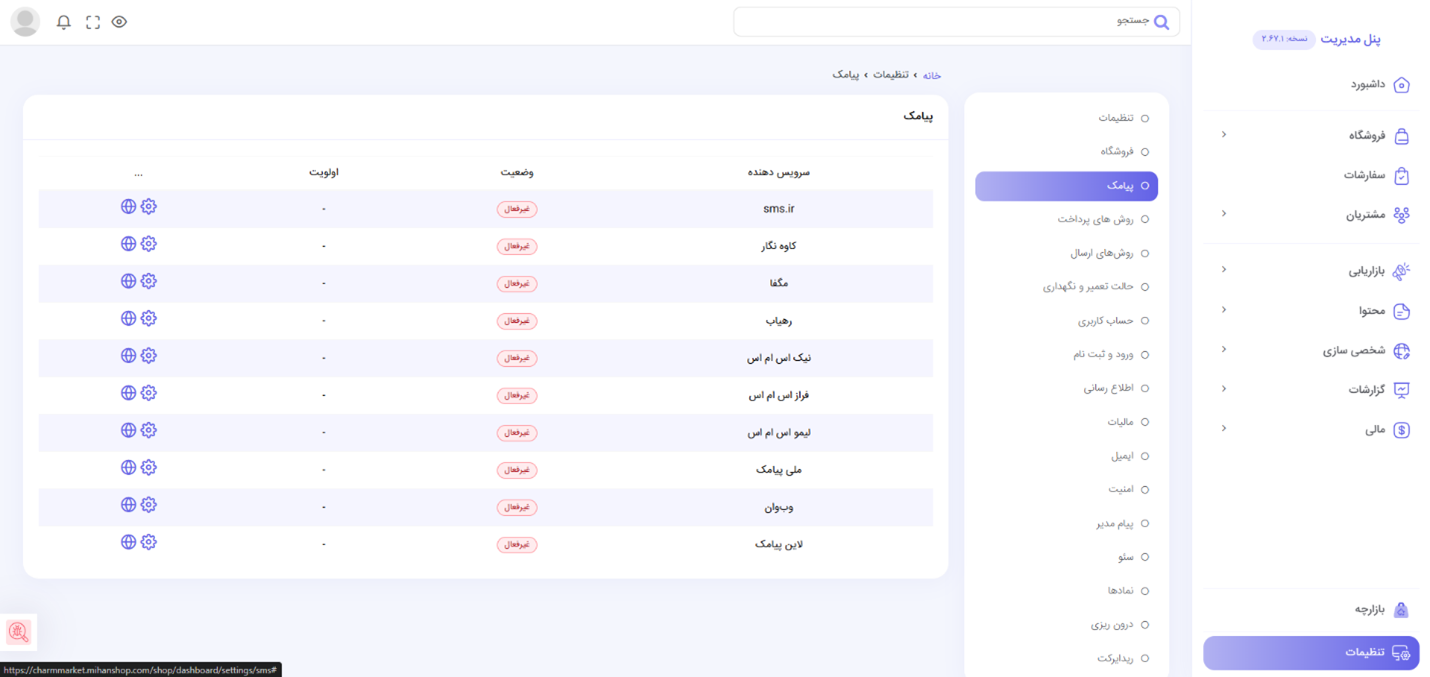
Task: Click the eye preview icon in header
Action: 119,22
